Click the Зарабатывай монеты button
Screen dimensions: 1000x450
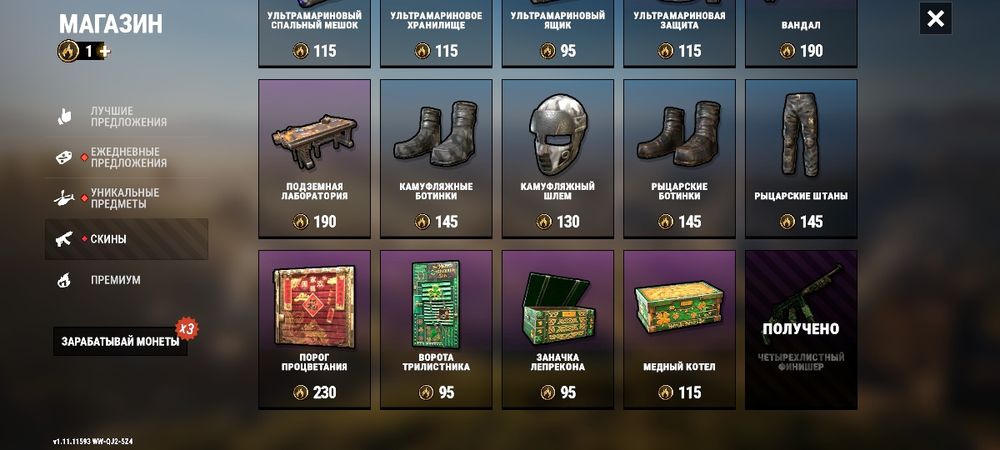[x=120, y=342]
